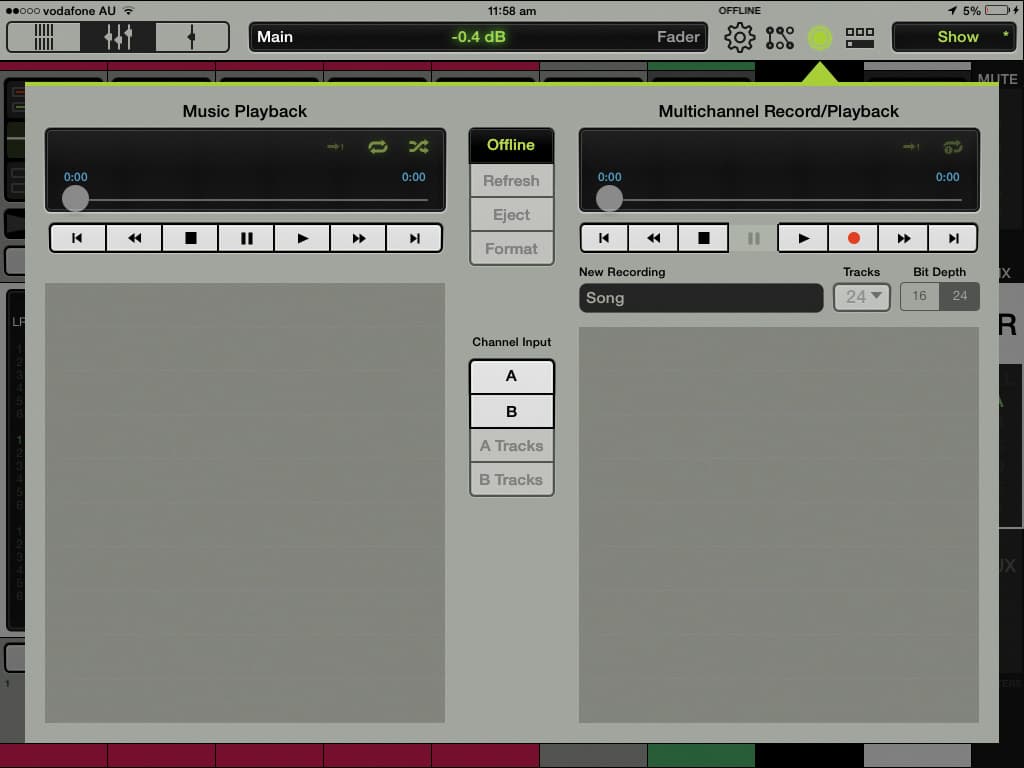Click the Music Playback position slider knob
The width and height of the screenshot is (1024, 768).
pyautogui.click(x=75, y=199)
